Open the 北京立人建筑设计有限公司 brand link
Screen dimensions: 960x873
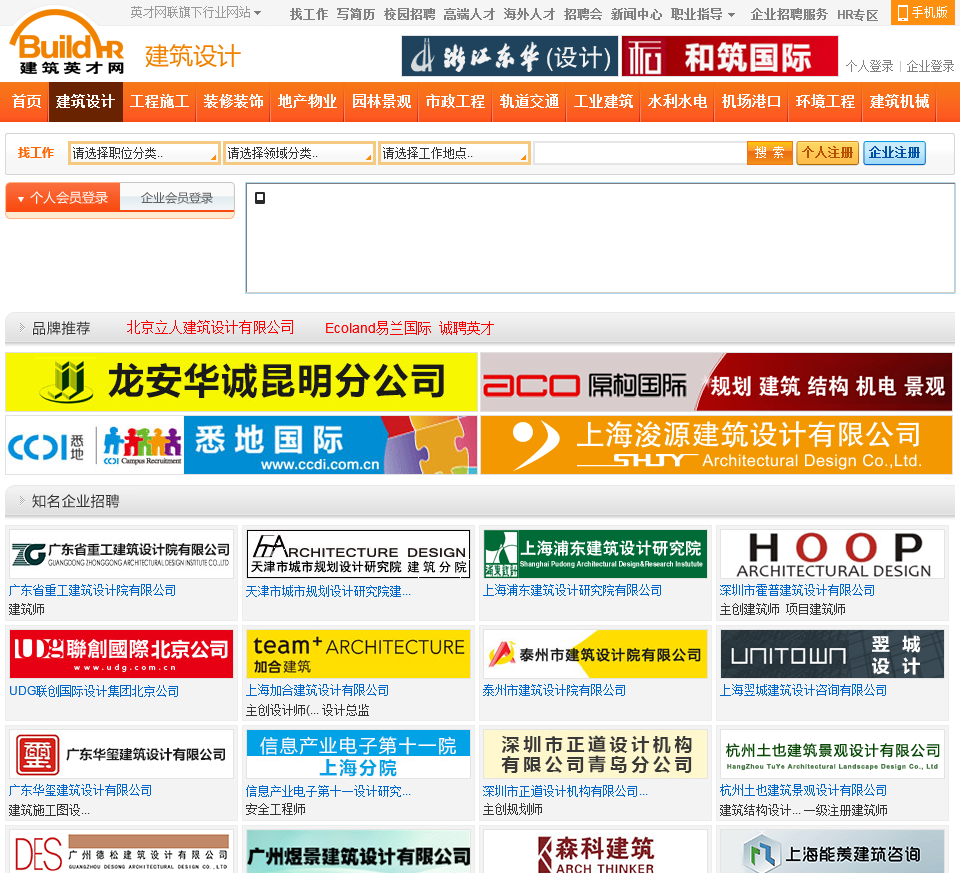210,328
